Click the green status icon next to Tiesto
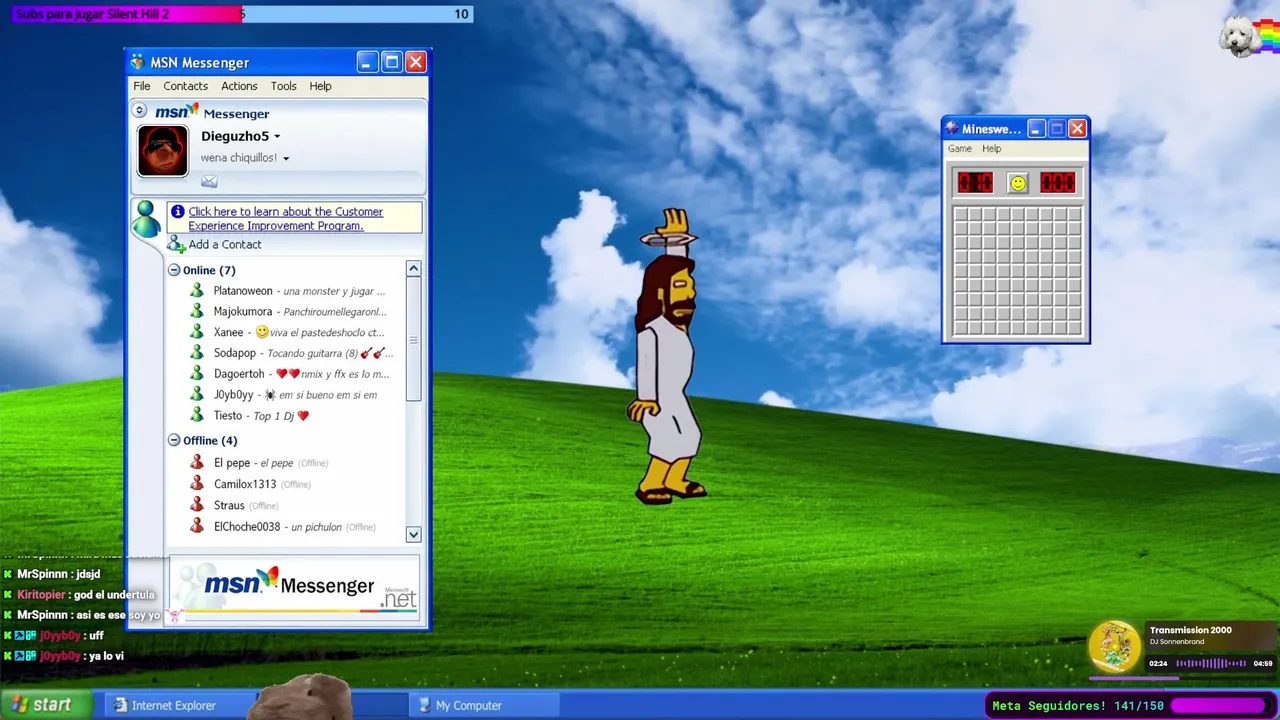 (197, 416)
